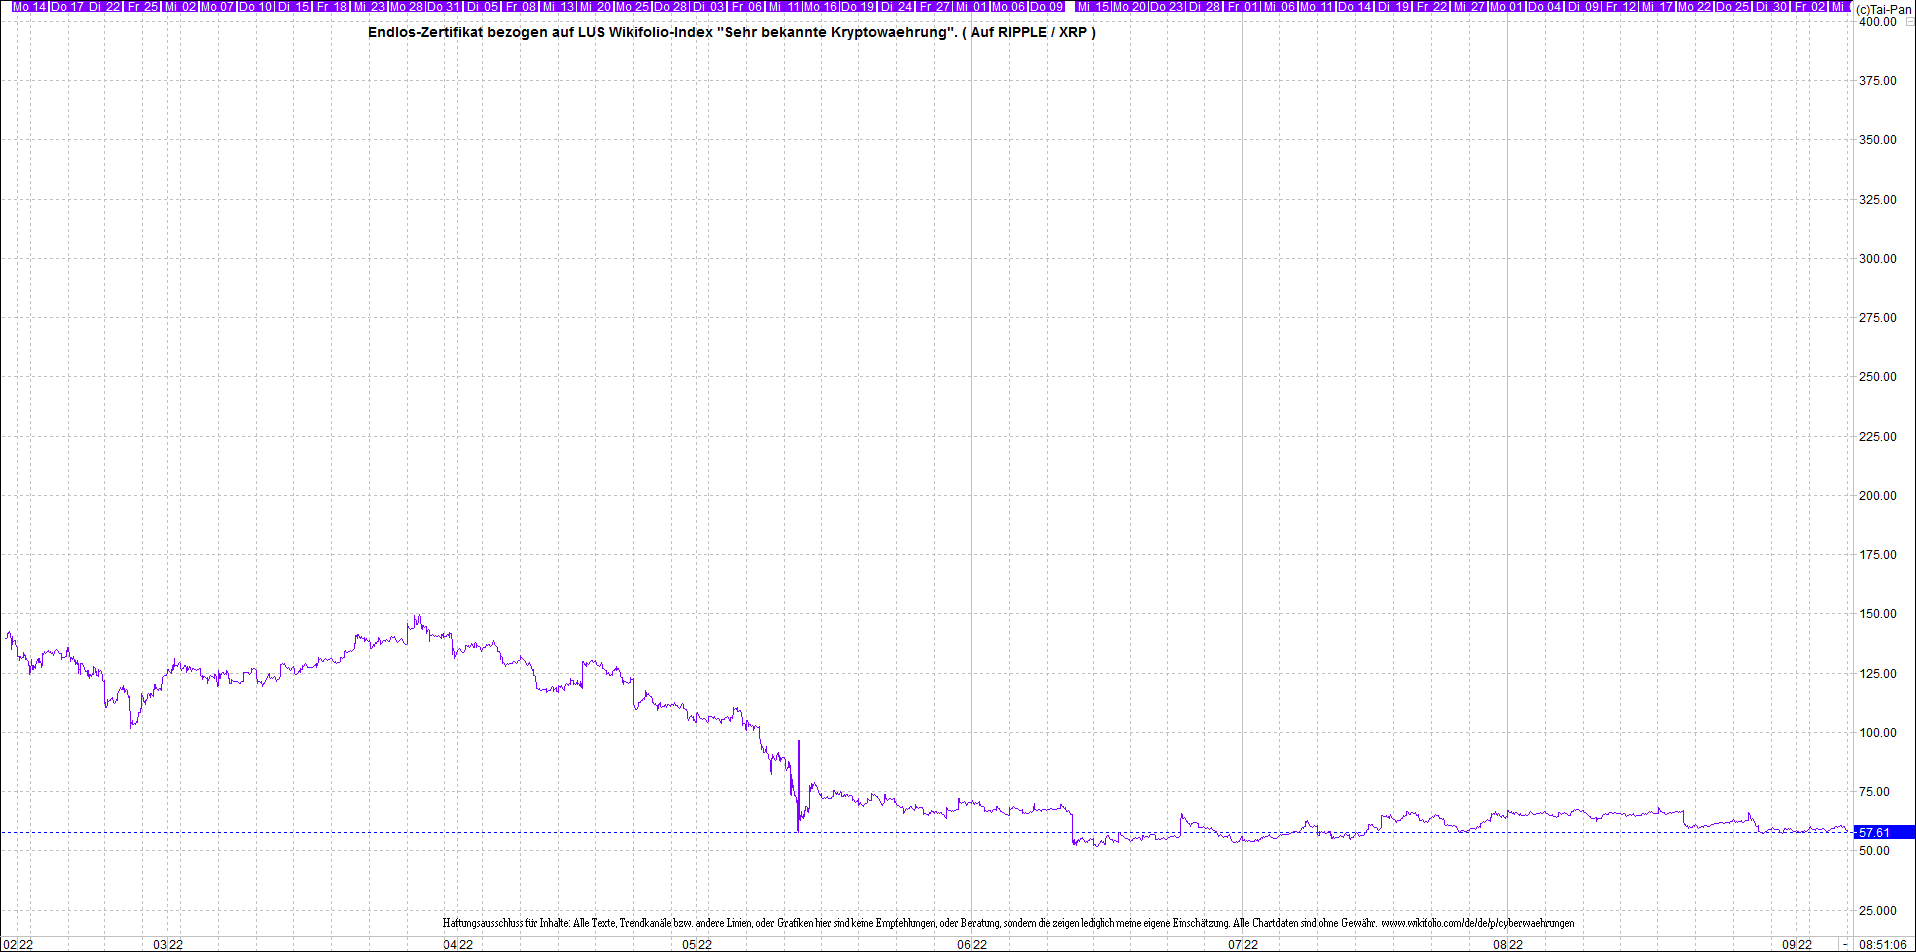Click the 75.00 price axis label

[x=1874, y=792]
